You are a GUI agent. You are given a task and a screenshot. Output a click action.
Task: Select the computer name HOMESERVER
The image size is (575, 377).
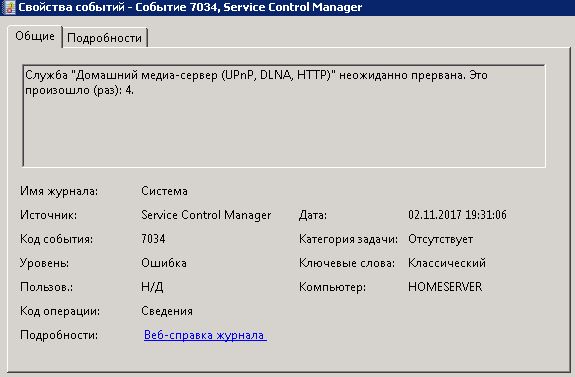click(445, 287)
